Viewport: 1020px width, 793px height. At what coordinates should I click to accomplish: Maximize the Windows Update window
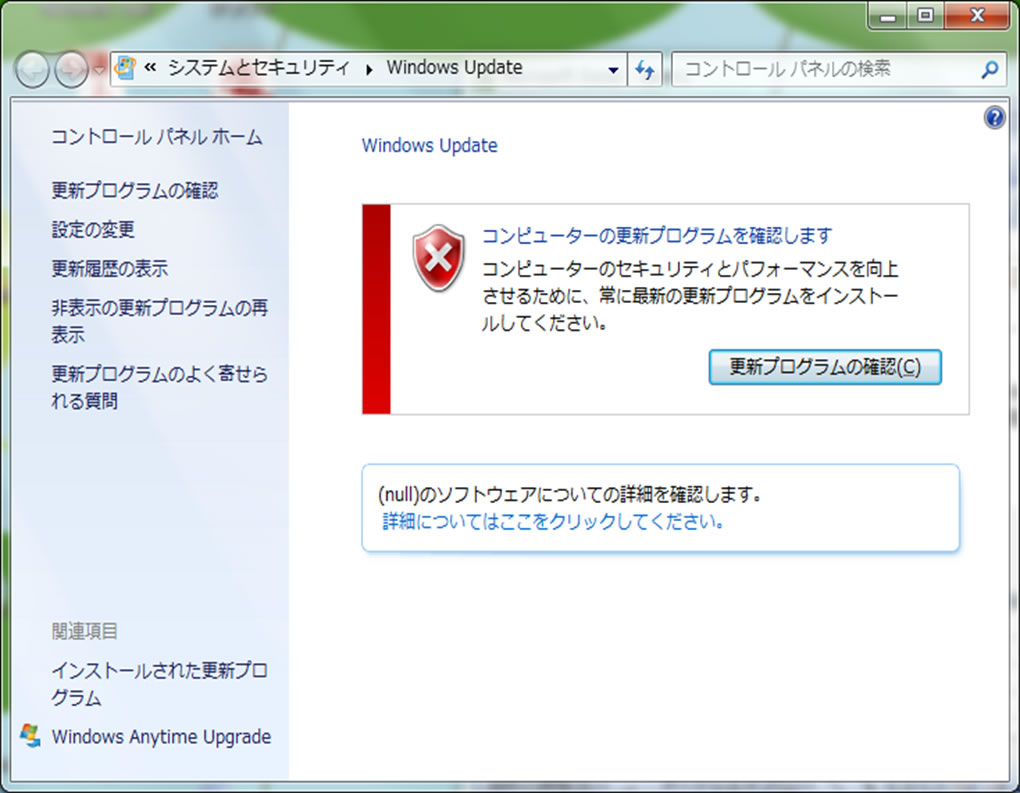[x=925, y=16]
